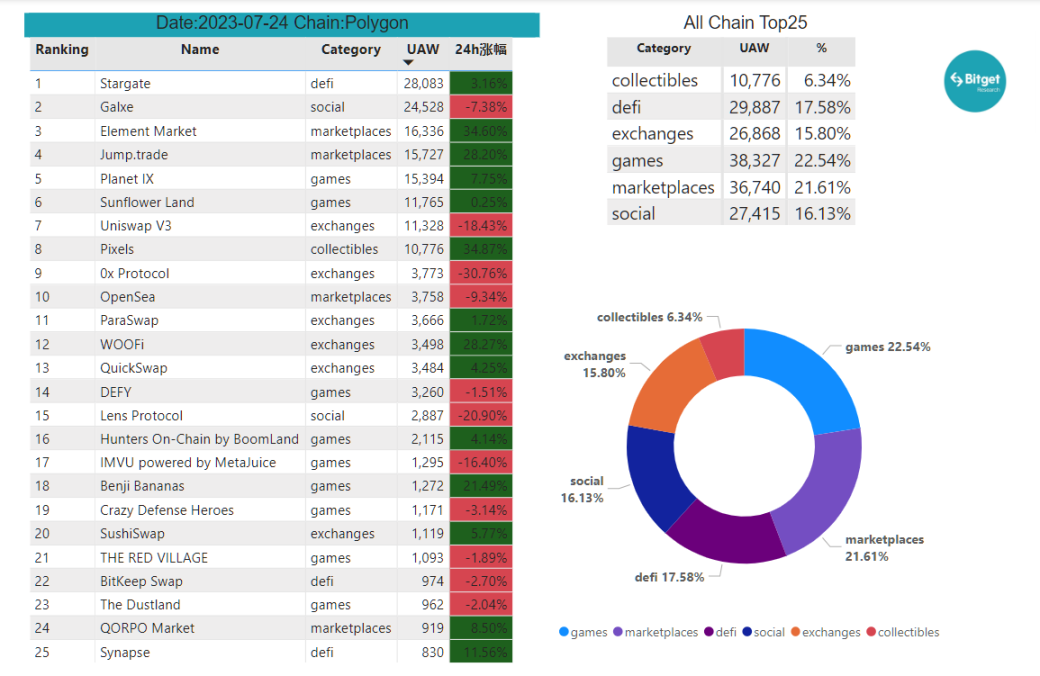The height and width of the screenshot is (676, 1040).
Task: Click marketplaces row in All Chain table
Action: (x=731, y=187)
